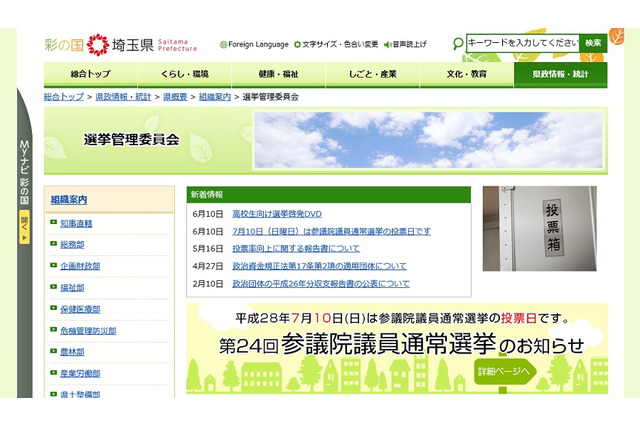Open the しごと・産業 navigation tab

[372, 75]
